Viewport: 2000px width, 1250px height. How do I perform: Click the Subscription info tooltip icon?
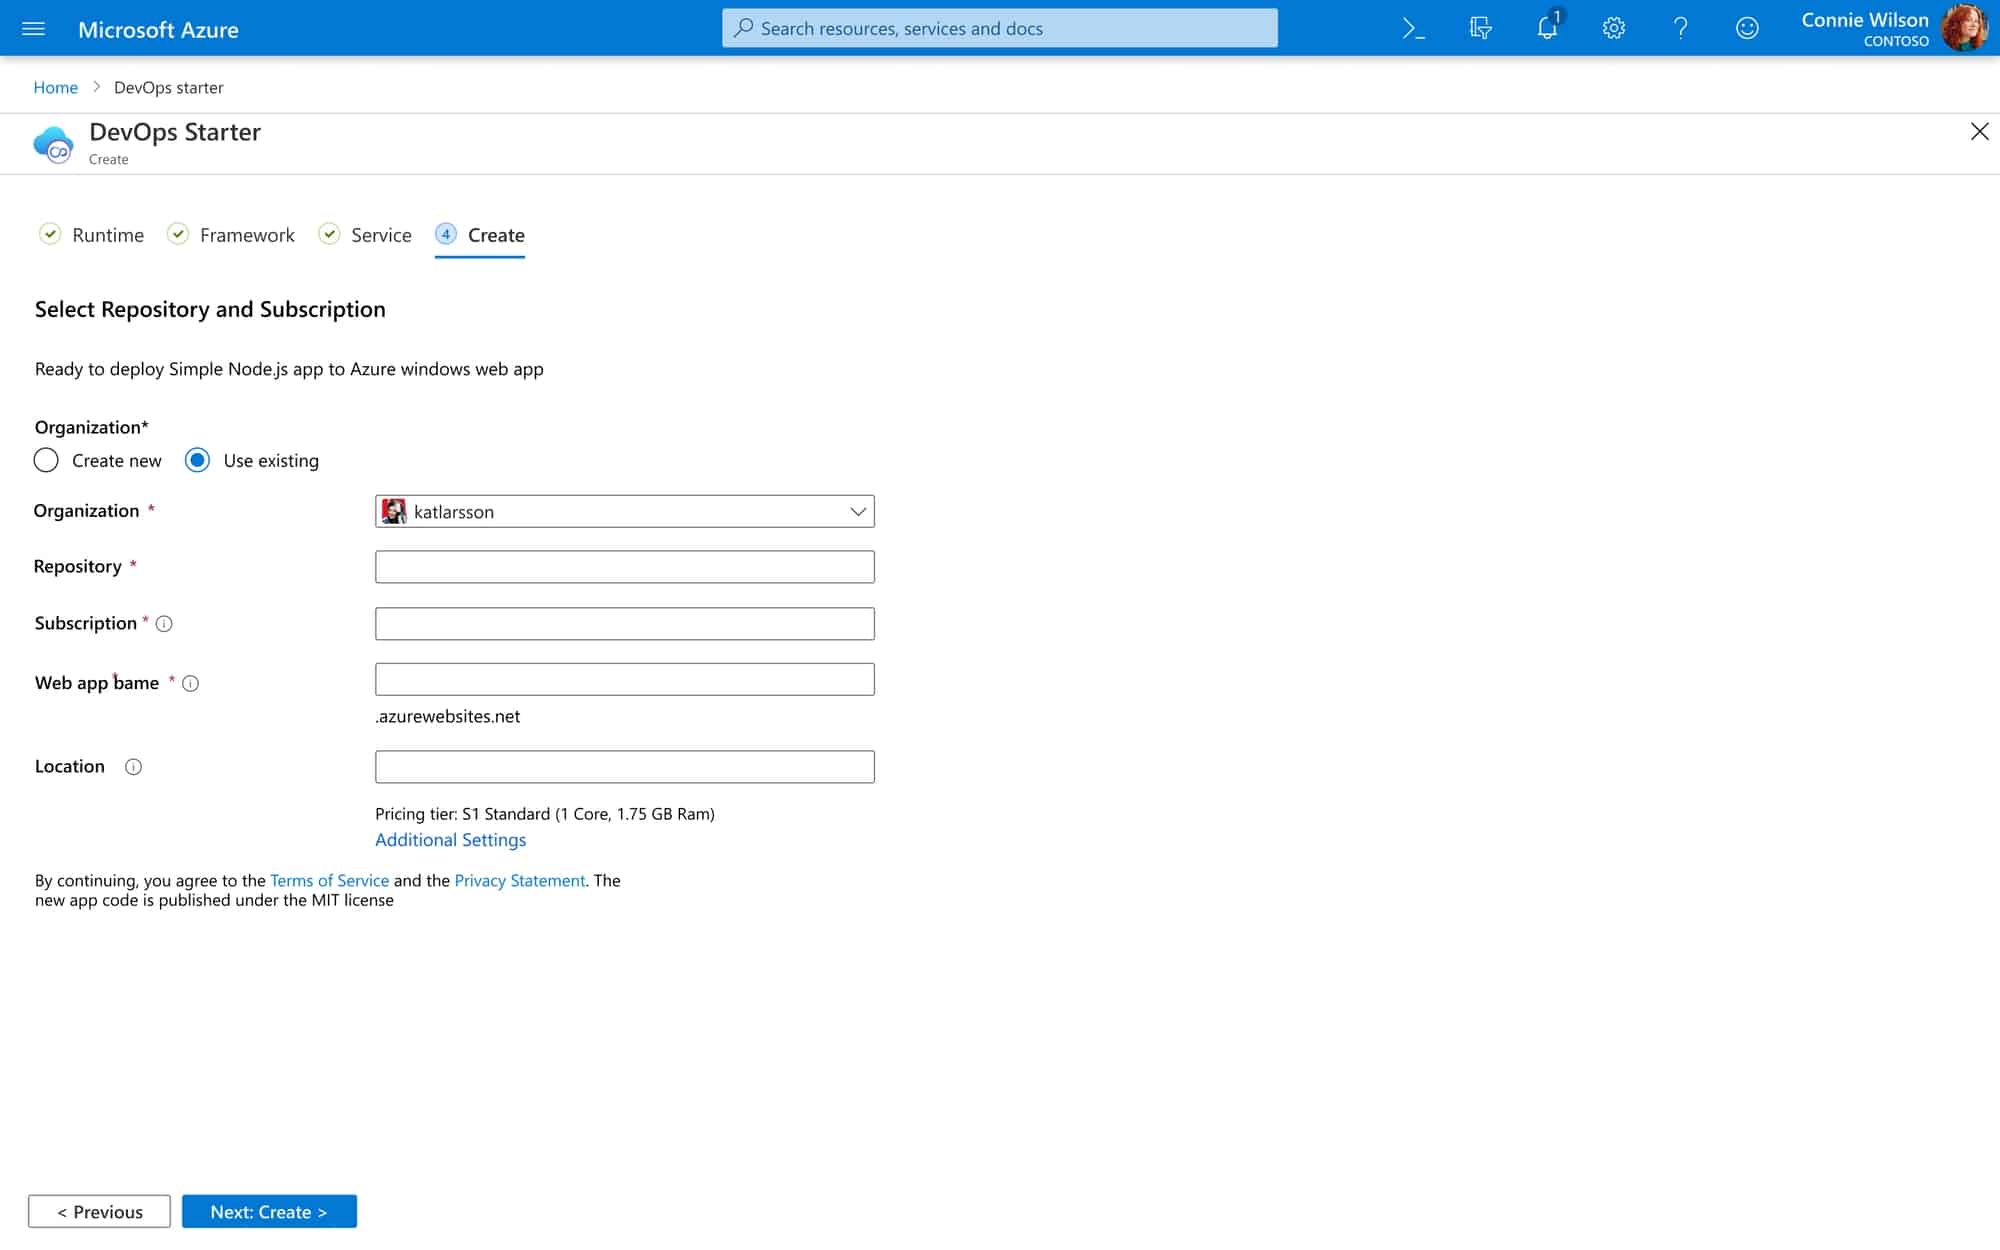[164, 623]
